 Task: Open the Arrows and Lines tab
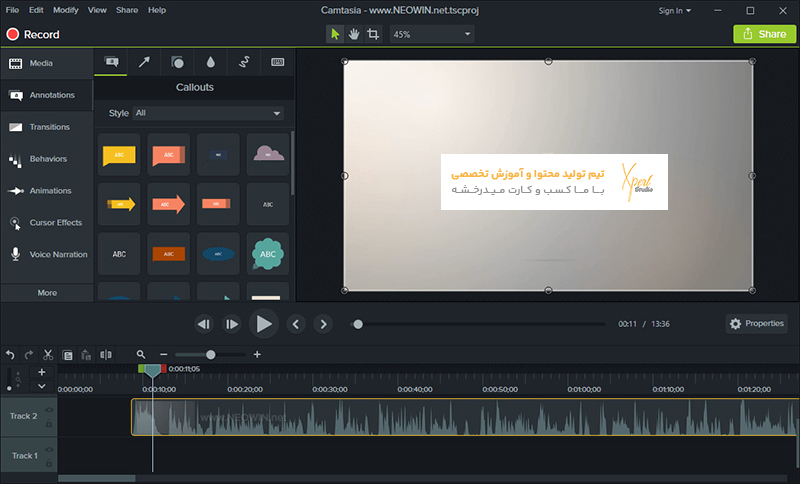pyautogui.click(x=144, y=62)
